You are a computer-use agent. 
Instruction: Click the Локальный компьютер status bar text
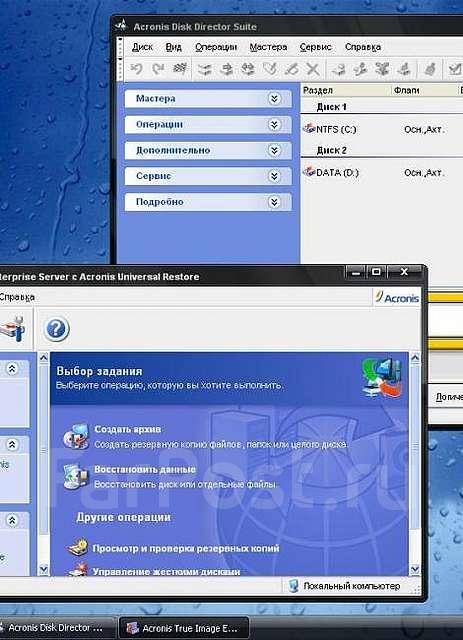352,586
